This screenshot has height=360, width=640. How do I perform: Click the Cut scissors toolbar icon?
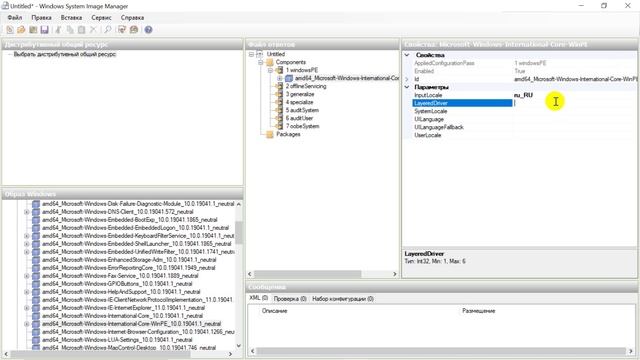click(x=58, y=30)
